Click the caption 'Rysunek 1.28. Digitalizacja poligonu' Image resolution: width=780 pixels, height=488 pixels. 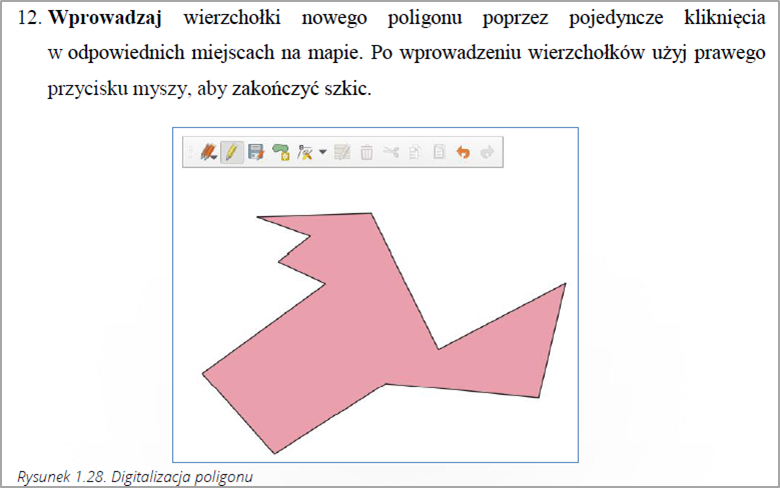tap(135, 477)
